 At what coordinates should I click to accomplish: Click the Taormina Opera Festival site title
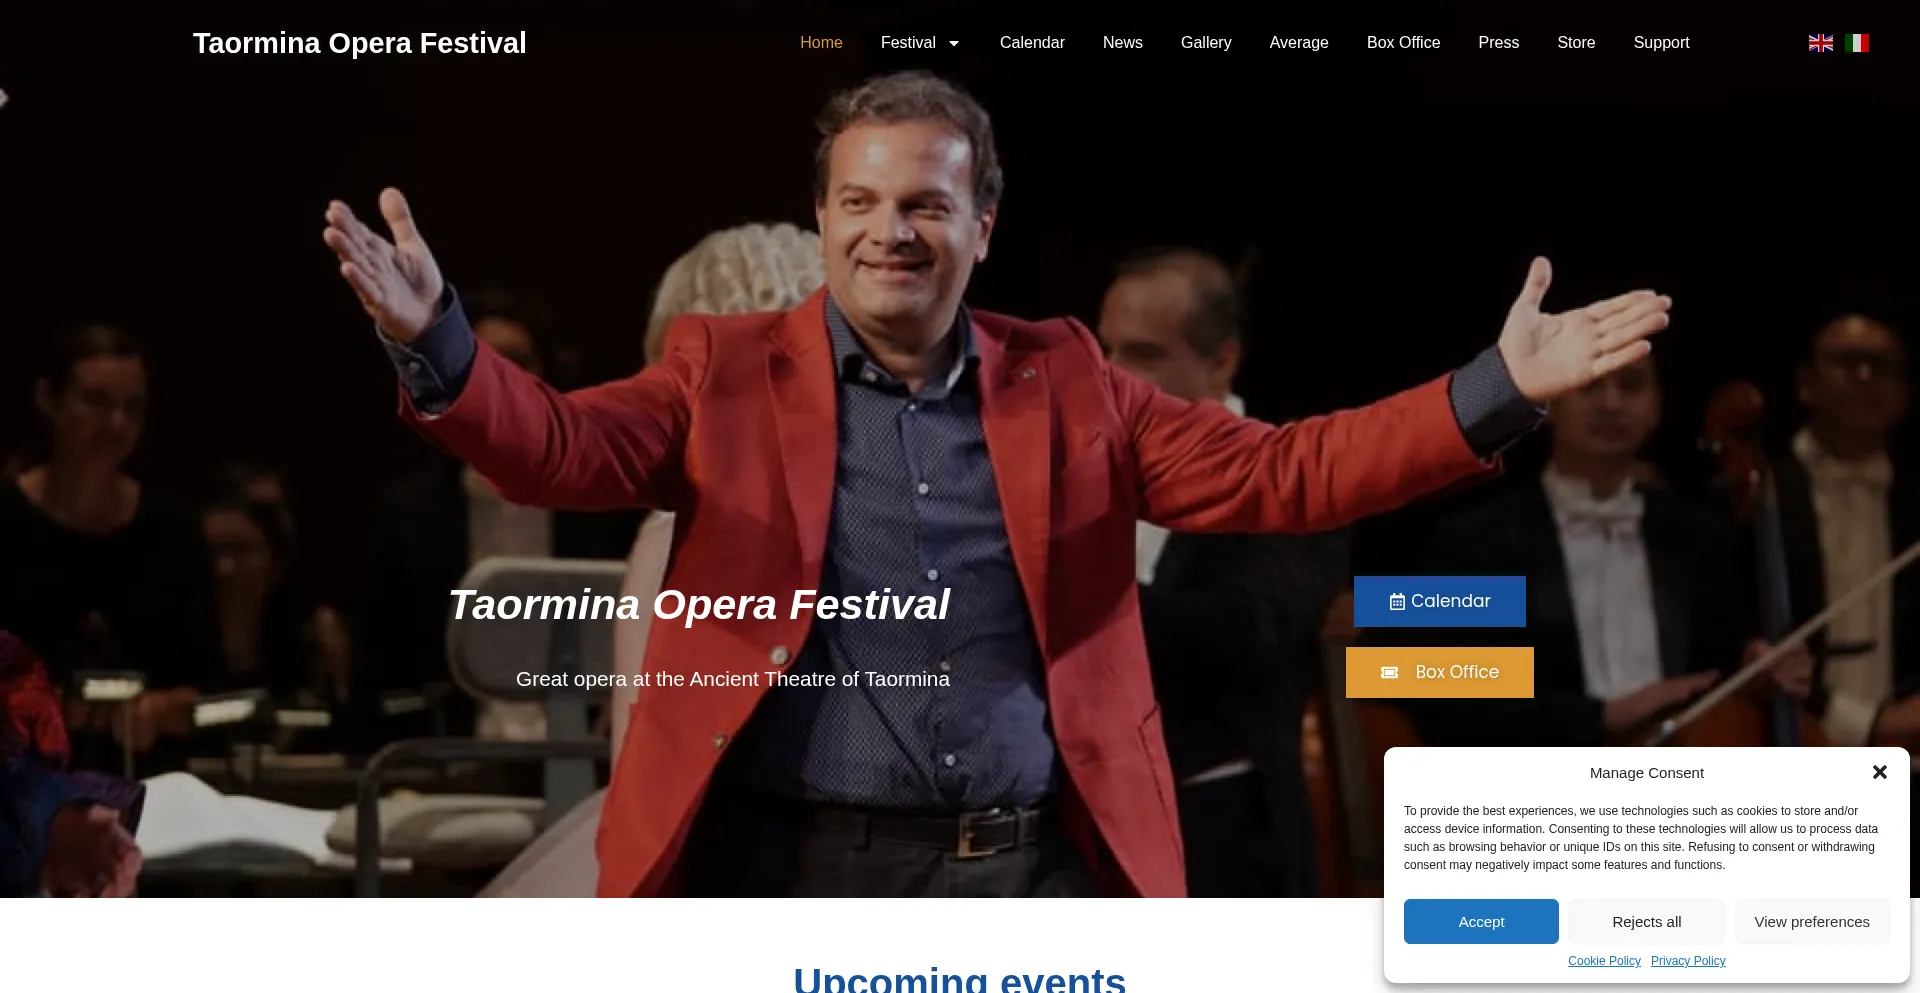point(359,43)
